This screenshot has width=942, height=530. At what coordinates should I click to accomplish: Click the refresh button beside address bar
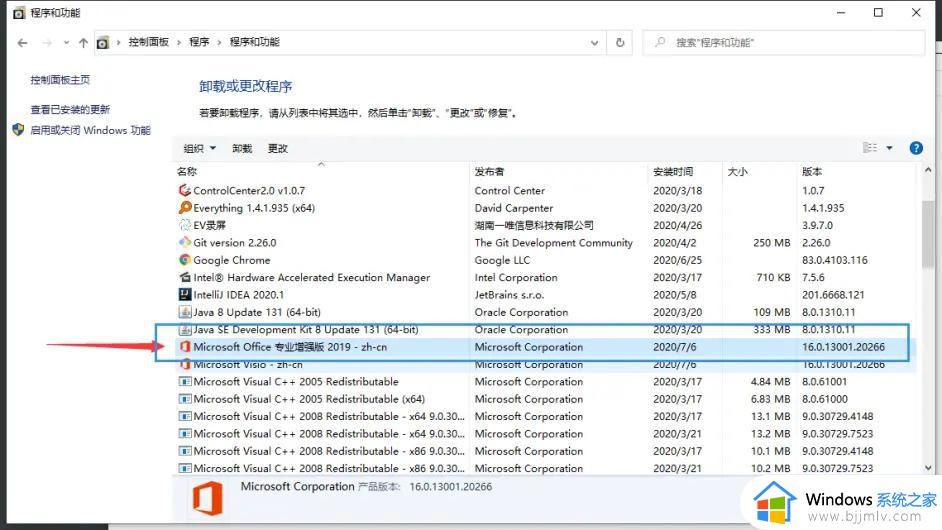[620, 43]
